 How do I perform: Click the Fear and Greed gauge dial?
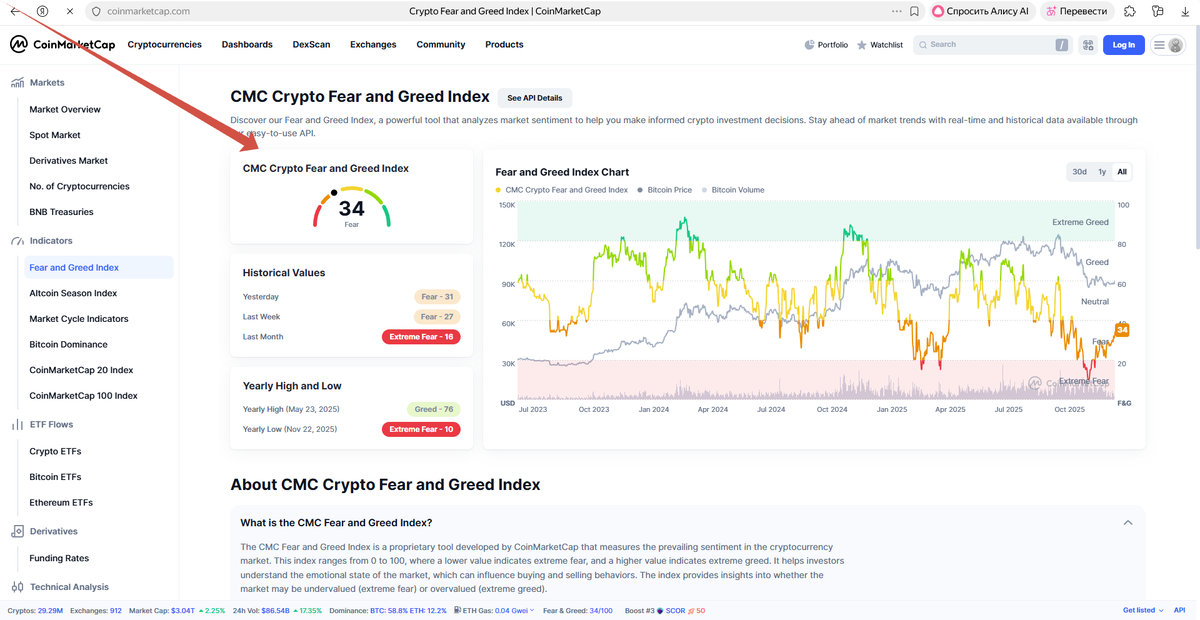click(x=351, y=209)
